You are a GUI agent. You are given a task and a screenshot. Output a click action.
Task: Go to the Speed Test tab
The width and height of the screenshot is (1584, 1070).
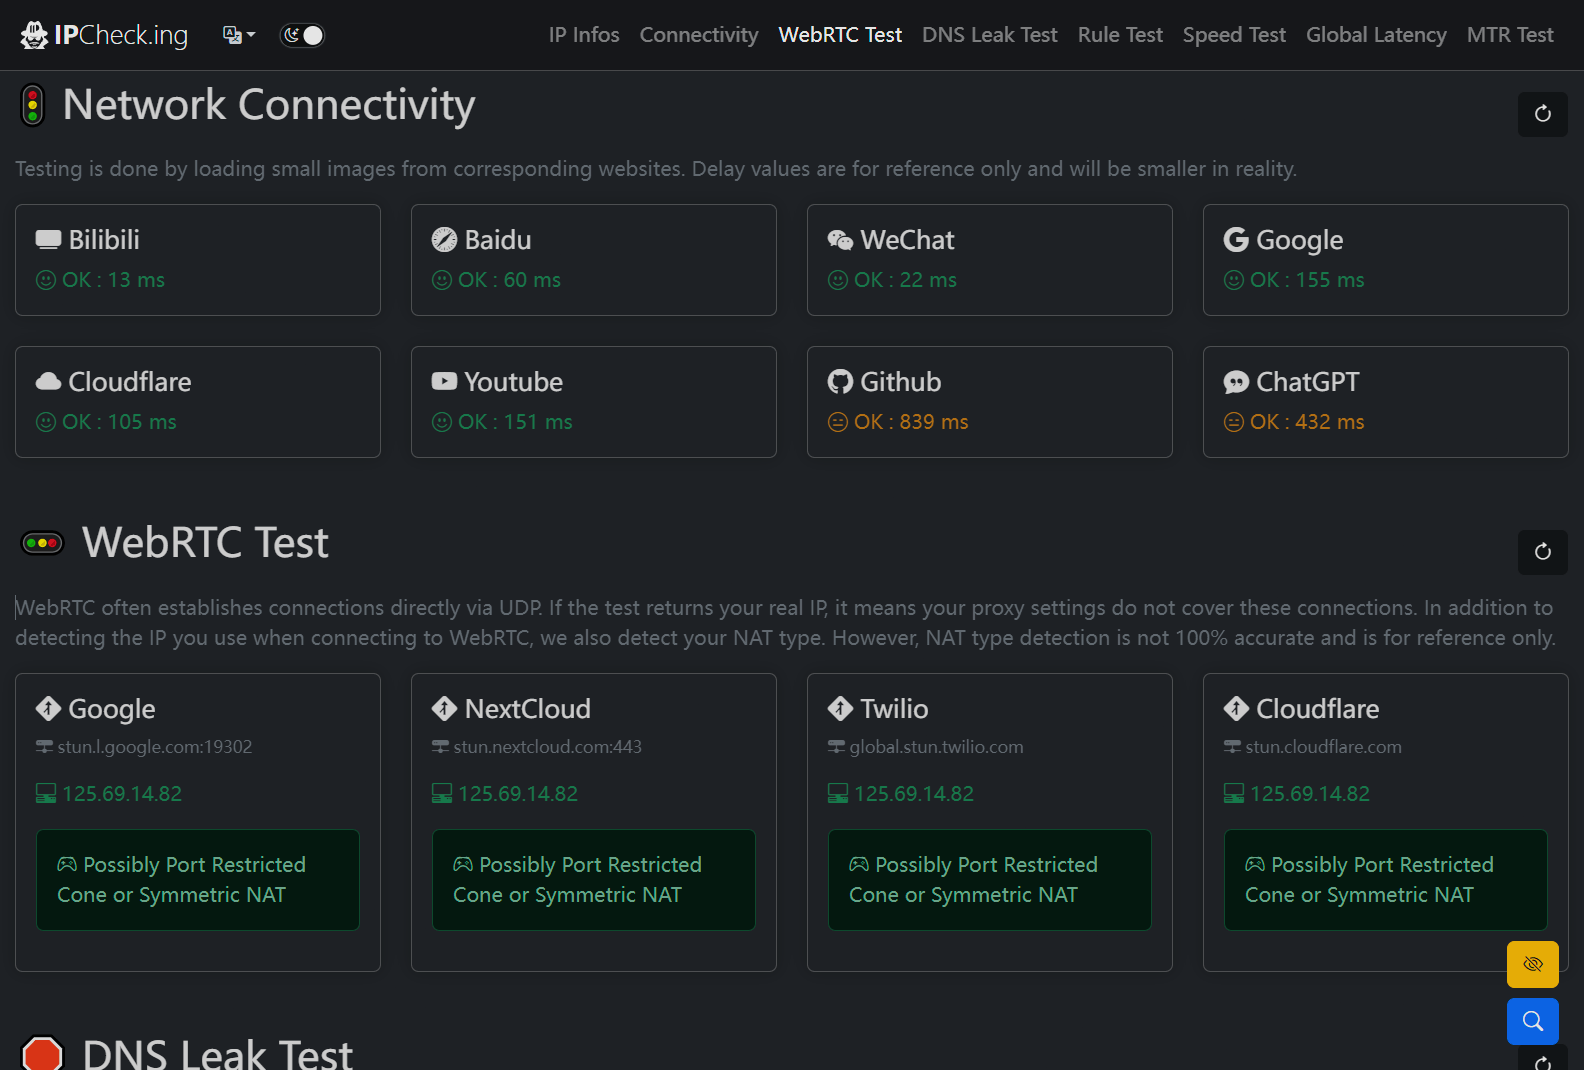(x=1234, y=35)
